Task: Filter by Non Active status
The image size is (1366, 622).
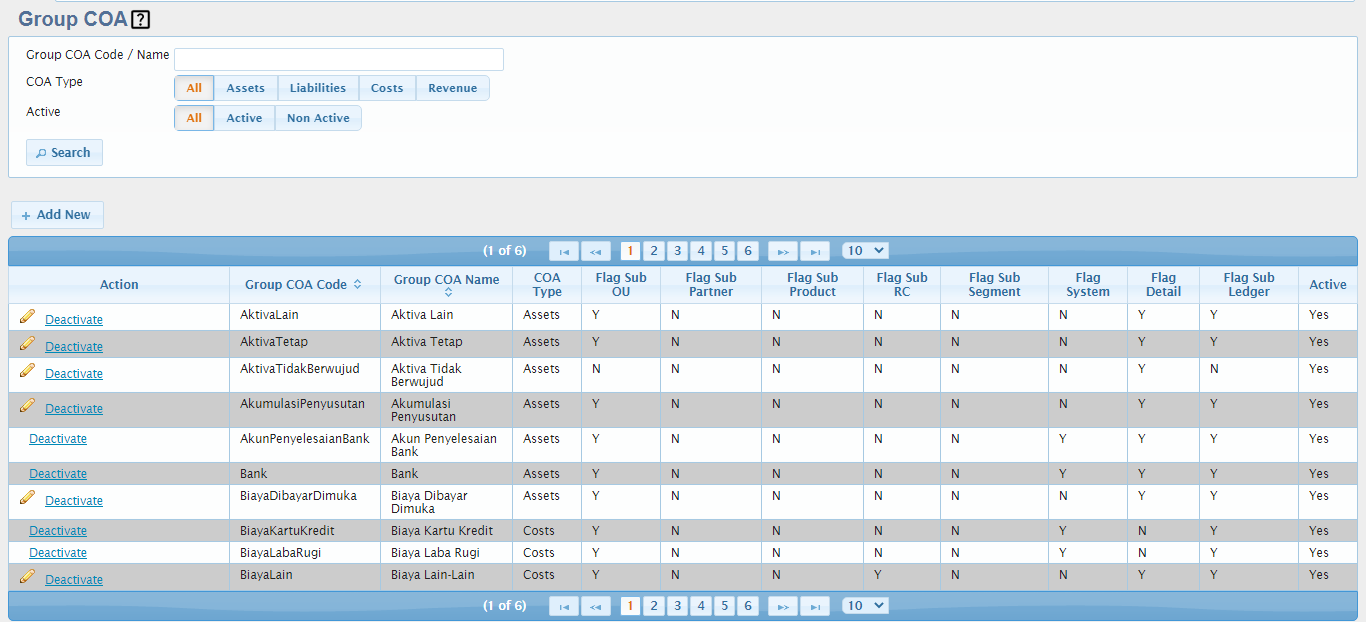Action: tap(318, 118)
